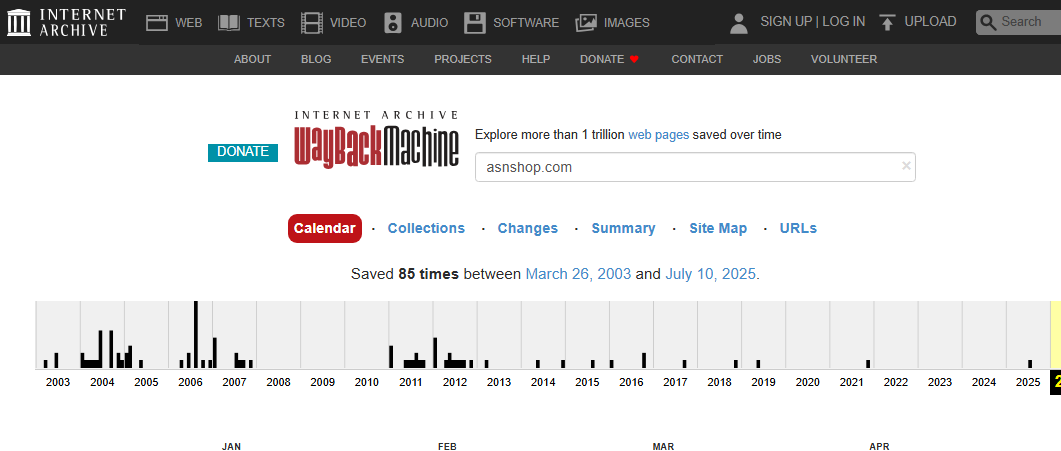Viewport: 1061px width, 451px height.
Task: Follow the 'web pages' link
Action: coord(658,135)
